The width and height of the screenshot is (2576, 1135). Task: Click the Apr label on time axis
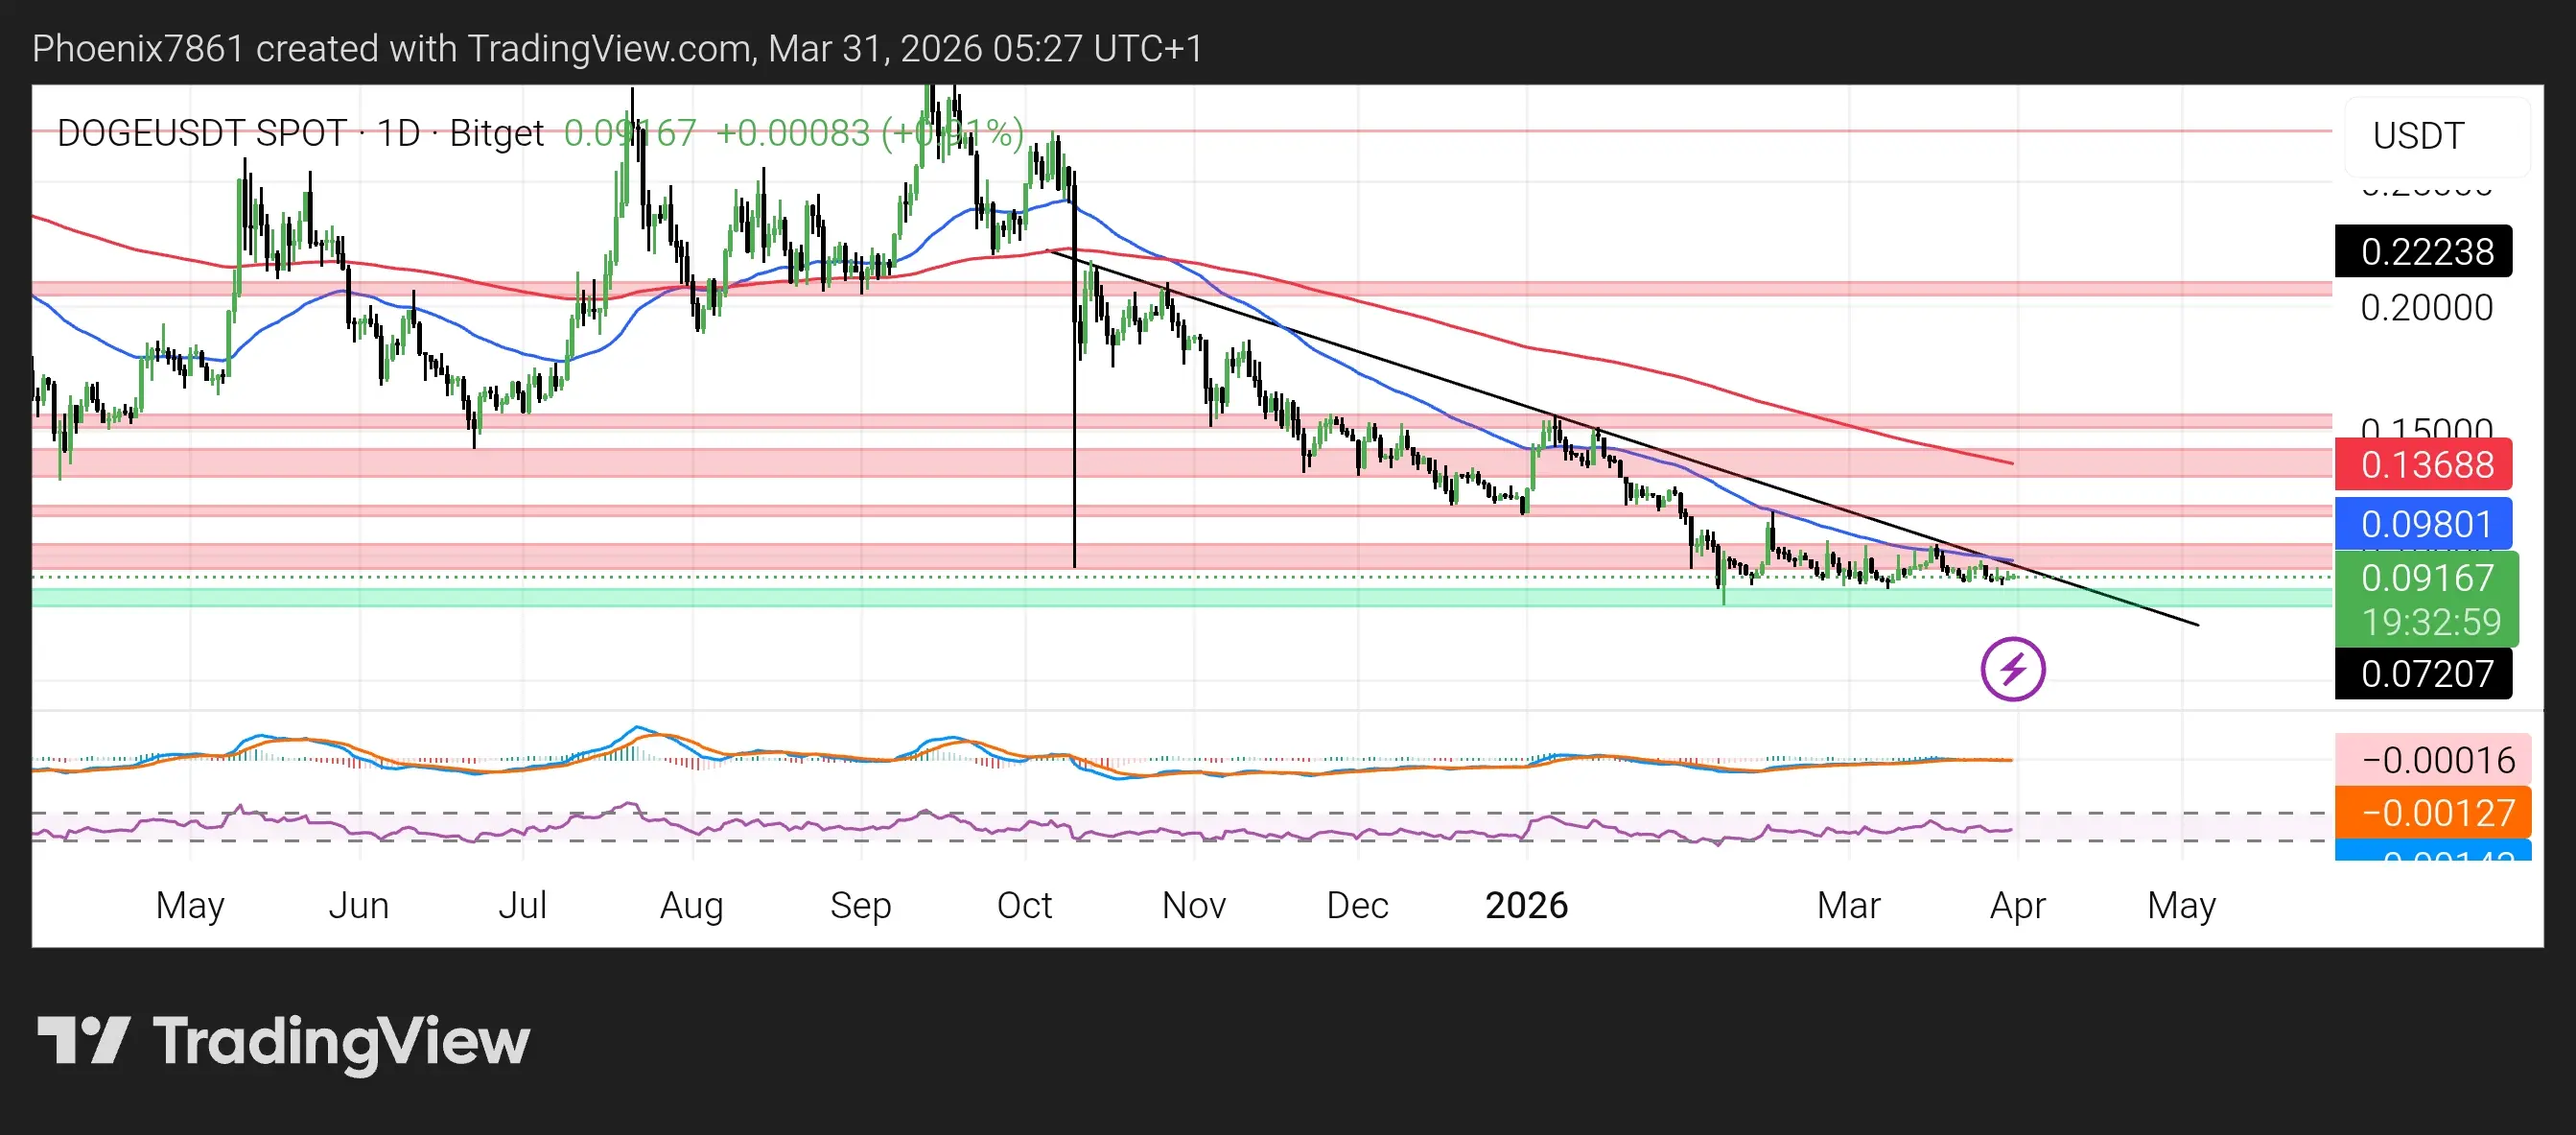pos(2017,905)
